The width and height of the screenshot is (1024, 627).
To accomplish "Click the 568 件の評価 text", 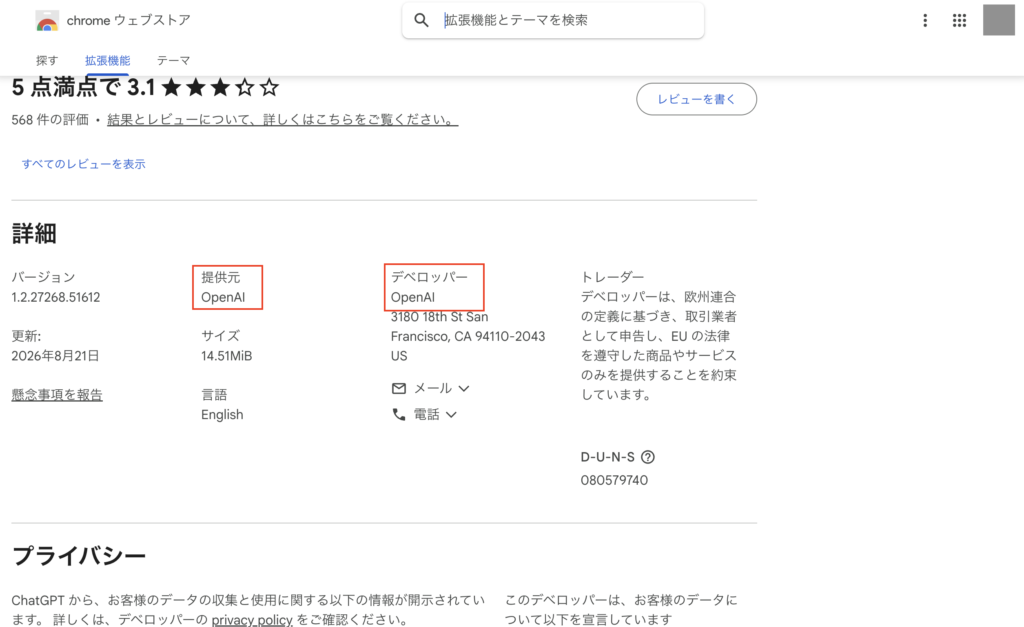I will (x=50, y=120).
